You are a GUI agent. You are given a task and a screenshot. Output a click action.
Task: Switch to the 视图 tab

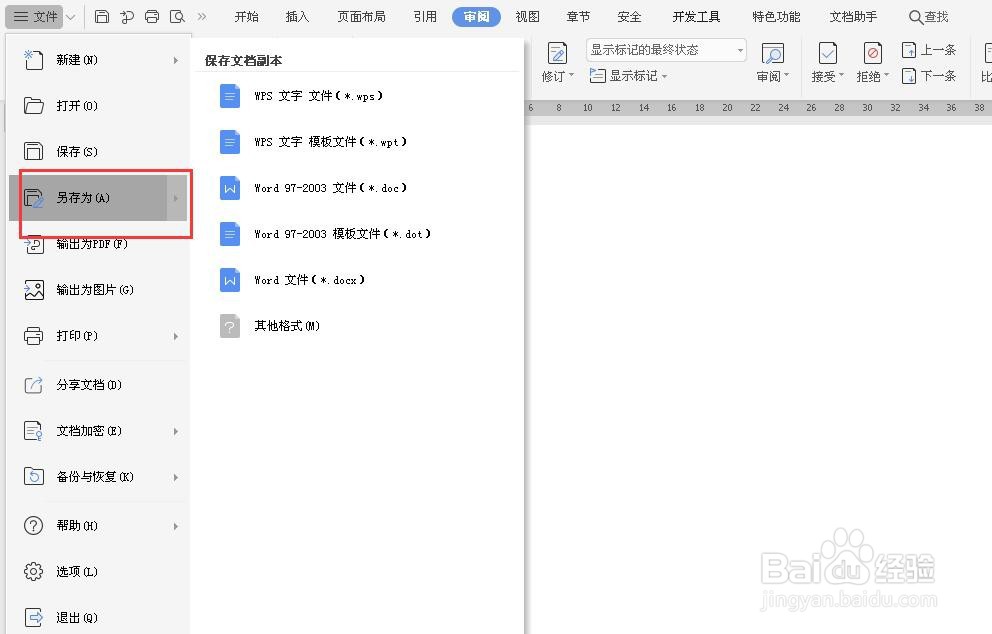(528, 16)
